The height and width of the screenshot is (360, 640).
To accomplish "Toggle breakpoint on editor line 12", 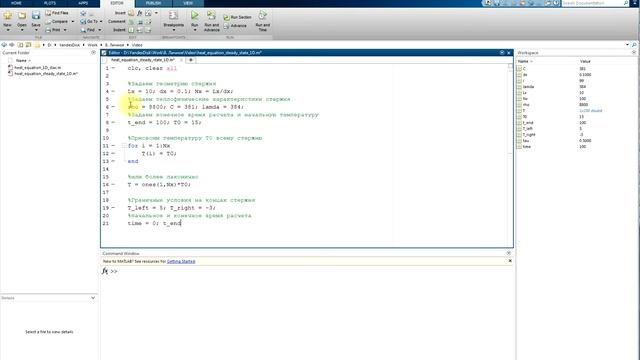I will pyautogui.click(x=113, y=153).
